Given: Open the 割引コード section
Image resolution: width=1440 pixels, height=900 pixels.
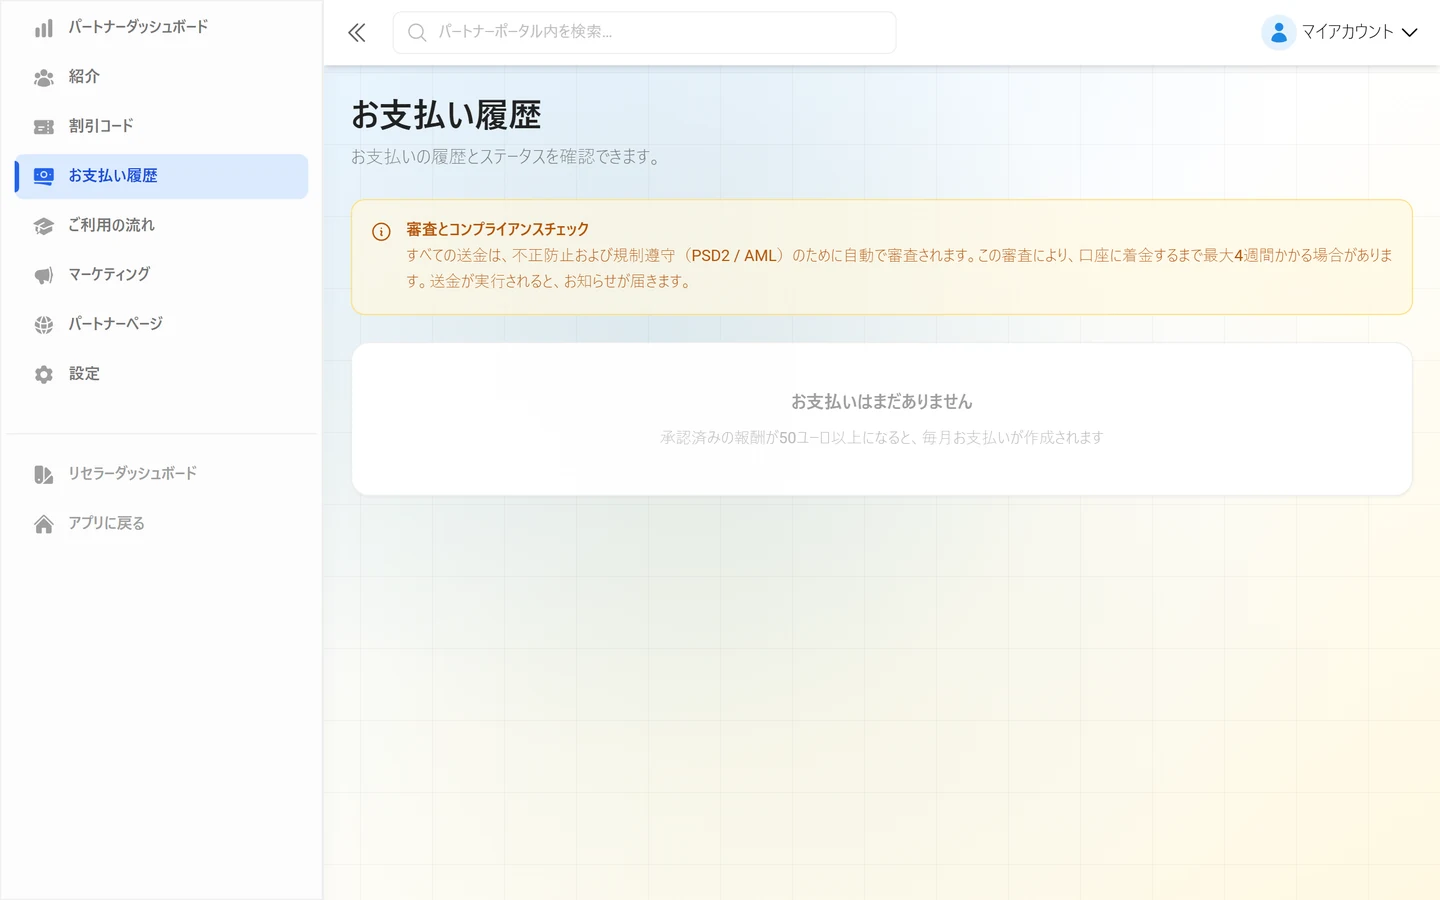Looking at the screenshot, I should 161,126.
